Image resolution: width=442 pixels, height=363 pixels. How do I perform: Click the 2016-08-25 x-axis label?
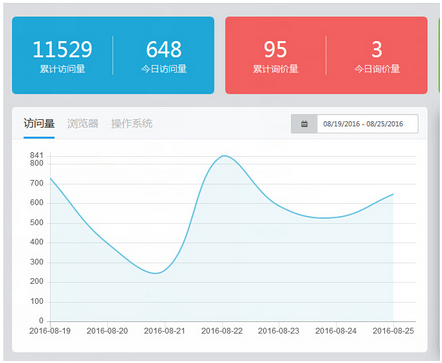tap(393, 331)
